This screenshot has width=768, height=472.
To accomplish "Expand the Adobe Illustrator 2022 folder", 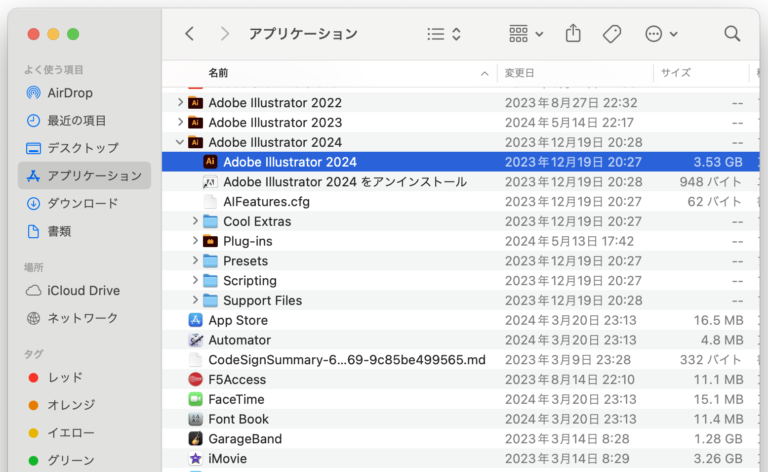I will click(x=180, y=102).
